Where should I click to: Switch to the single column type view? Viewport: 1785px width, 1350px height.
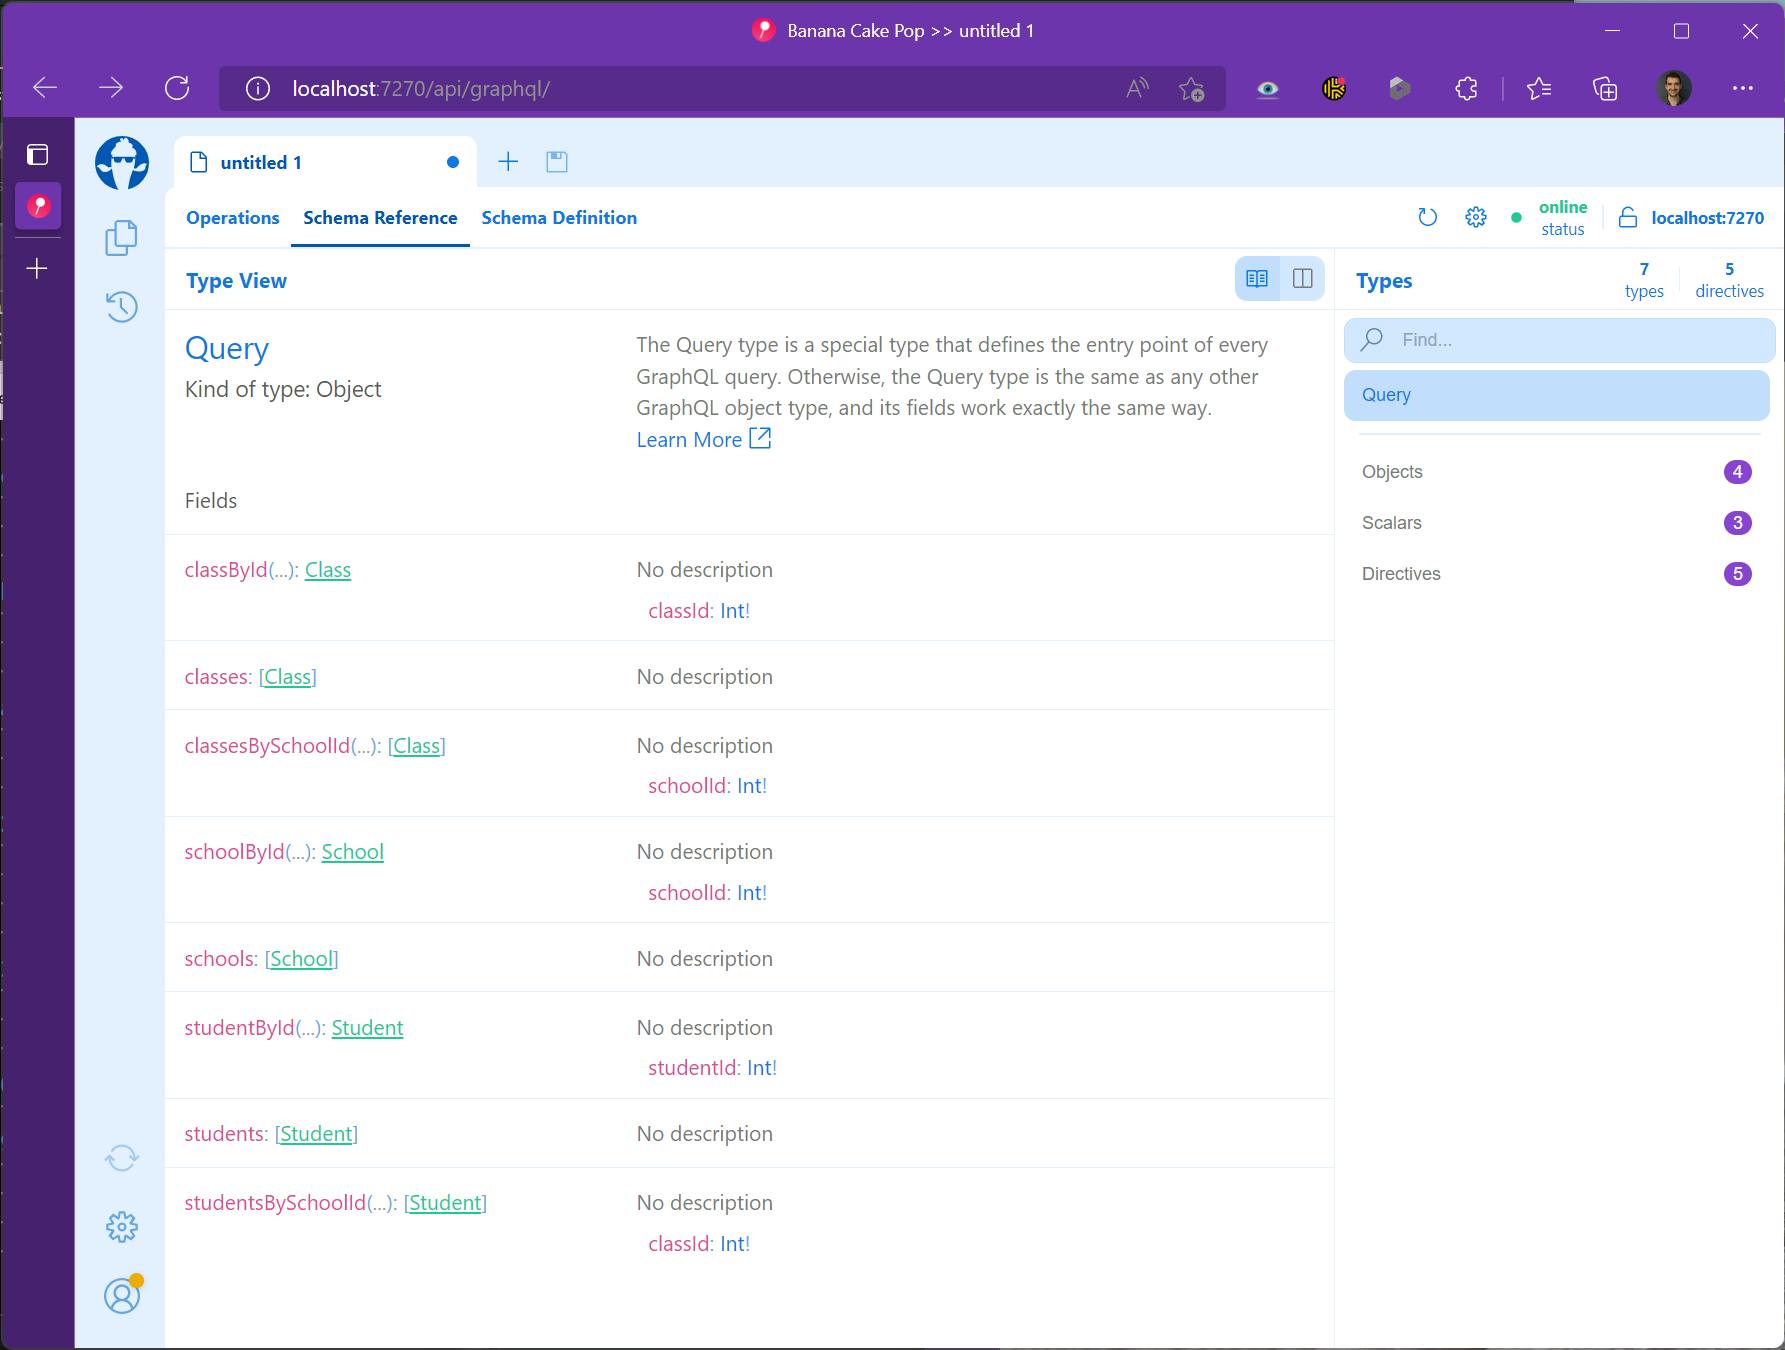1257,278
